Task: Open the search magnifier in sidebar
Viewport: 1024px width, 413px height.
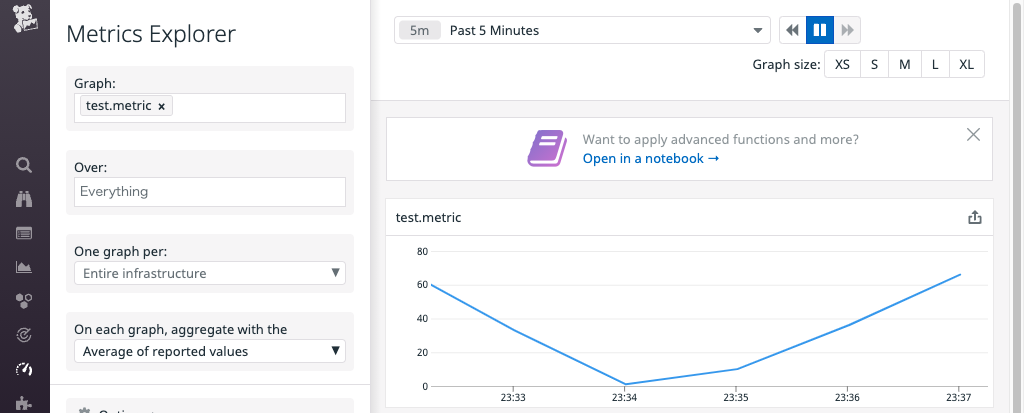Action: (24, 165)
